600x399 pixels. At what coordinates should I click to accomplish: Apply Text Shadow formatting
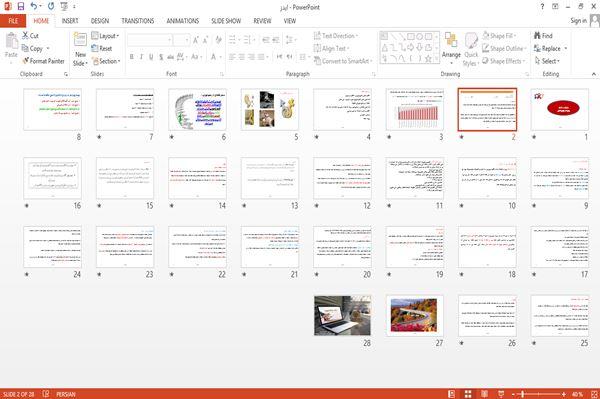tap(161, 57)
